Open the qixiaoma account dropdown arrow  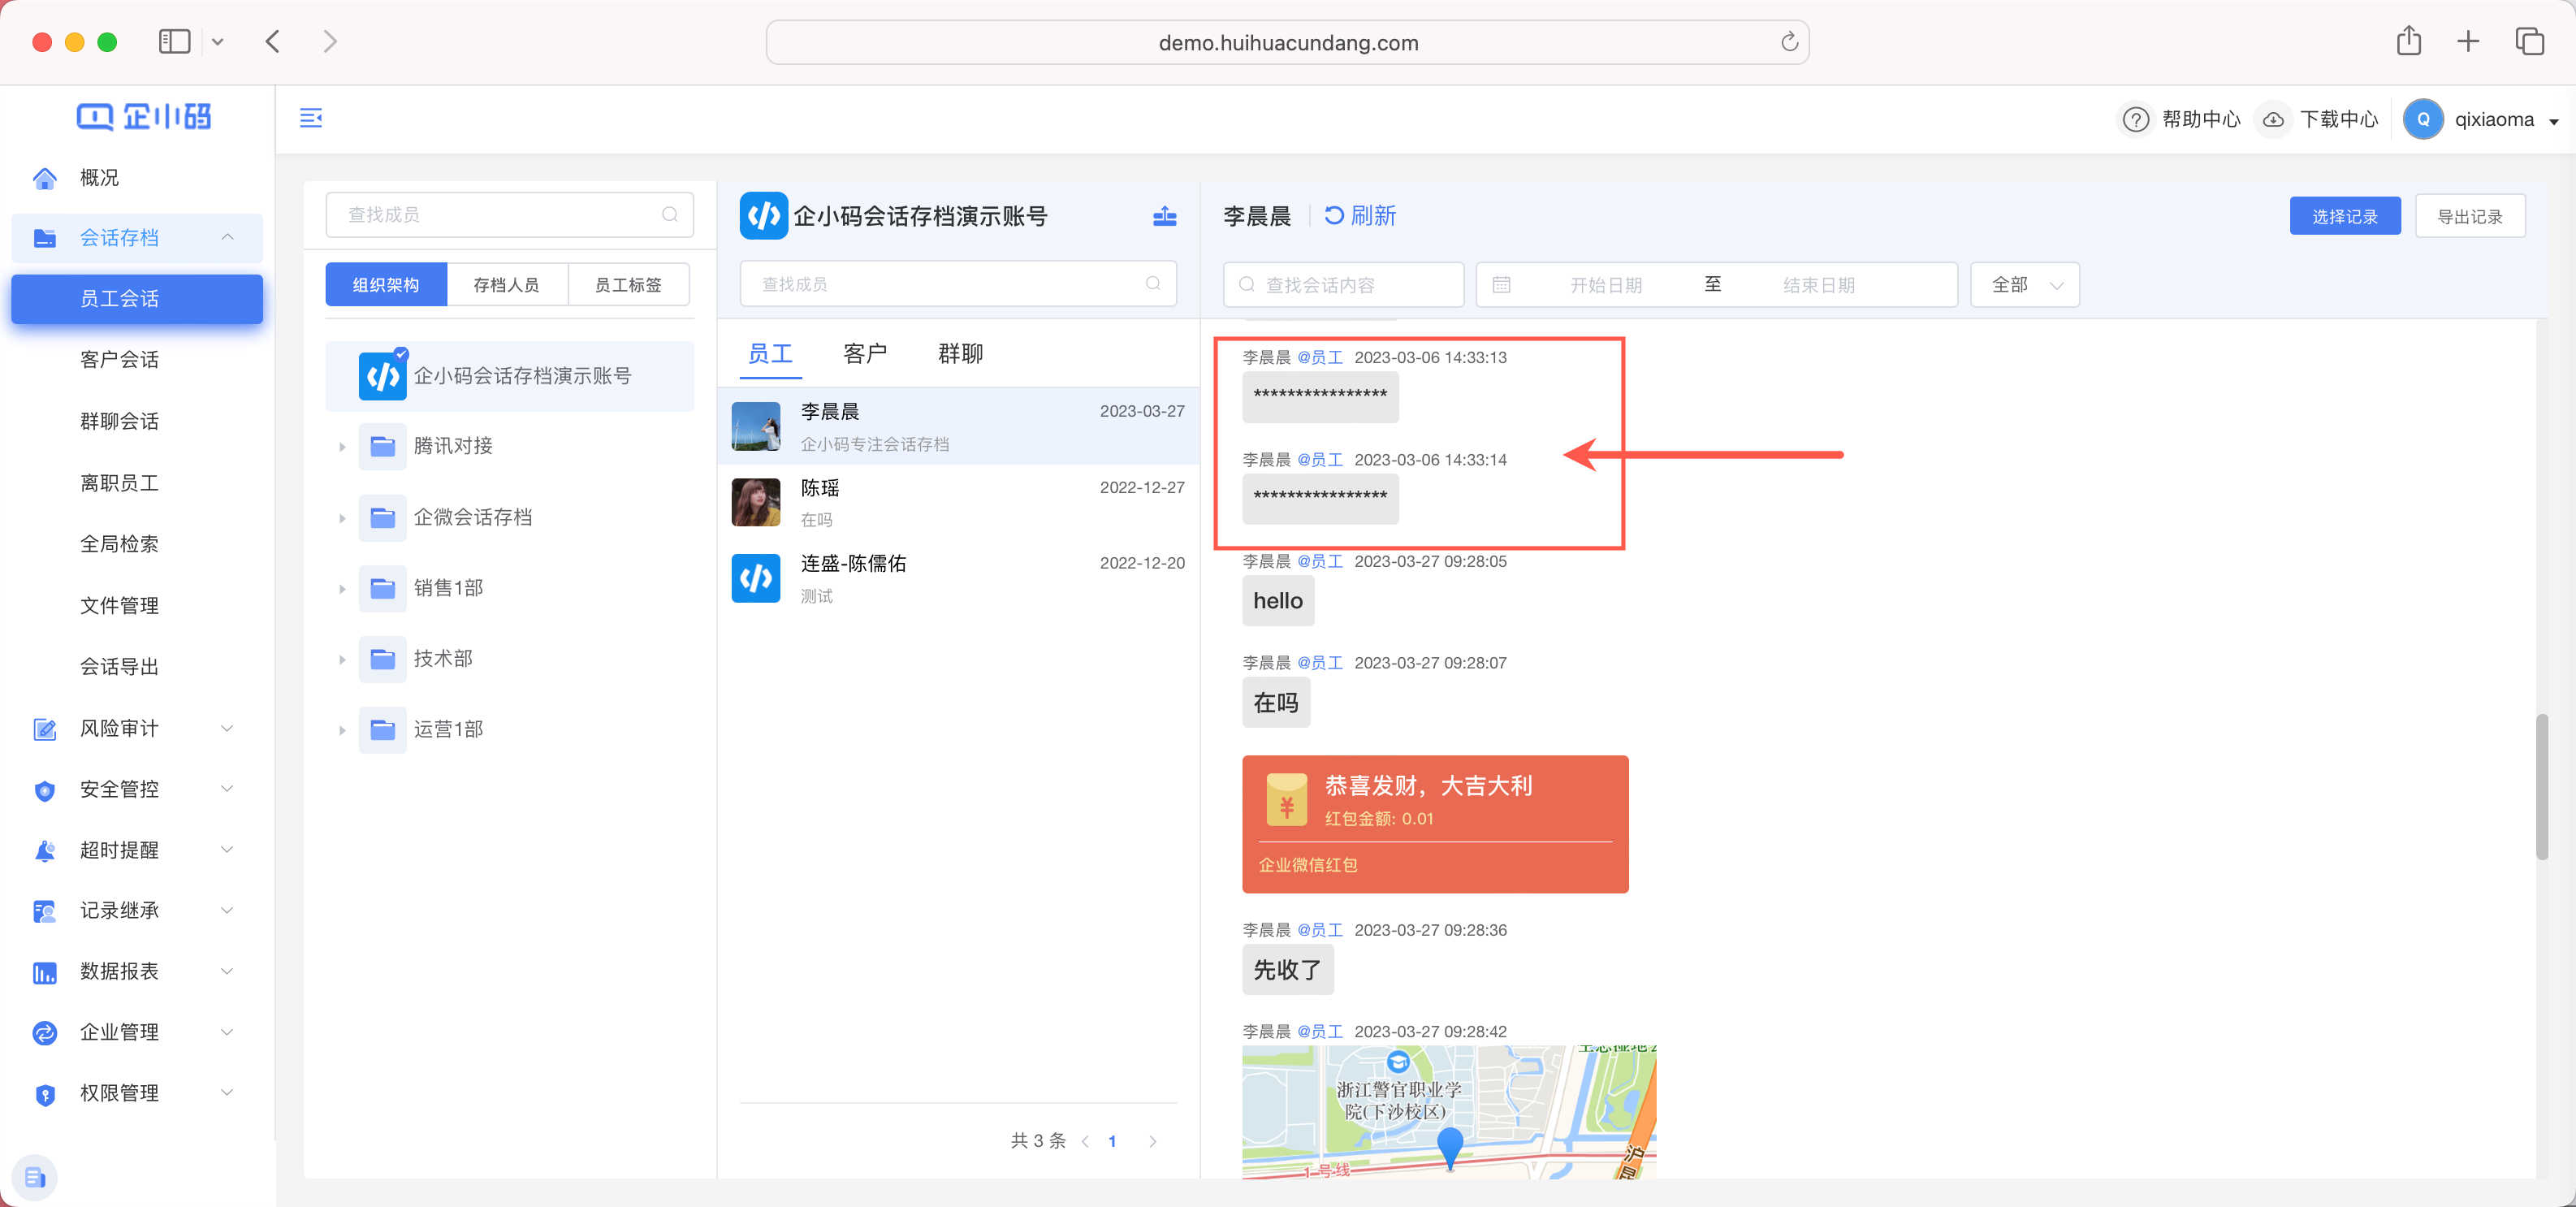pos(2553,121)
